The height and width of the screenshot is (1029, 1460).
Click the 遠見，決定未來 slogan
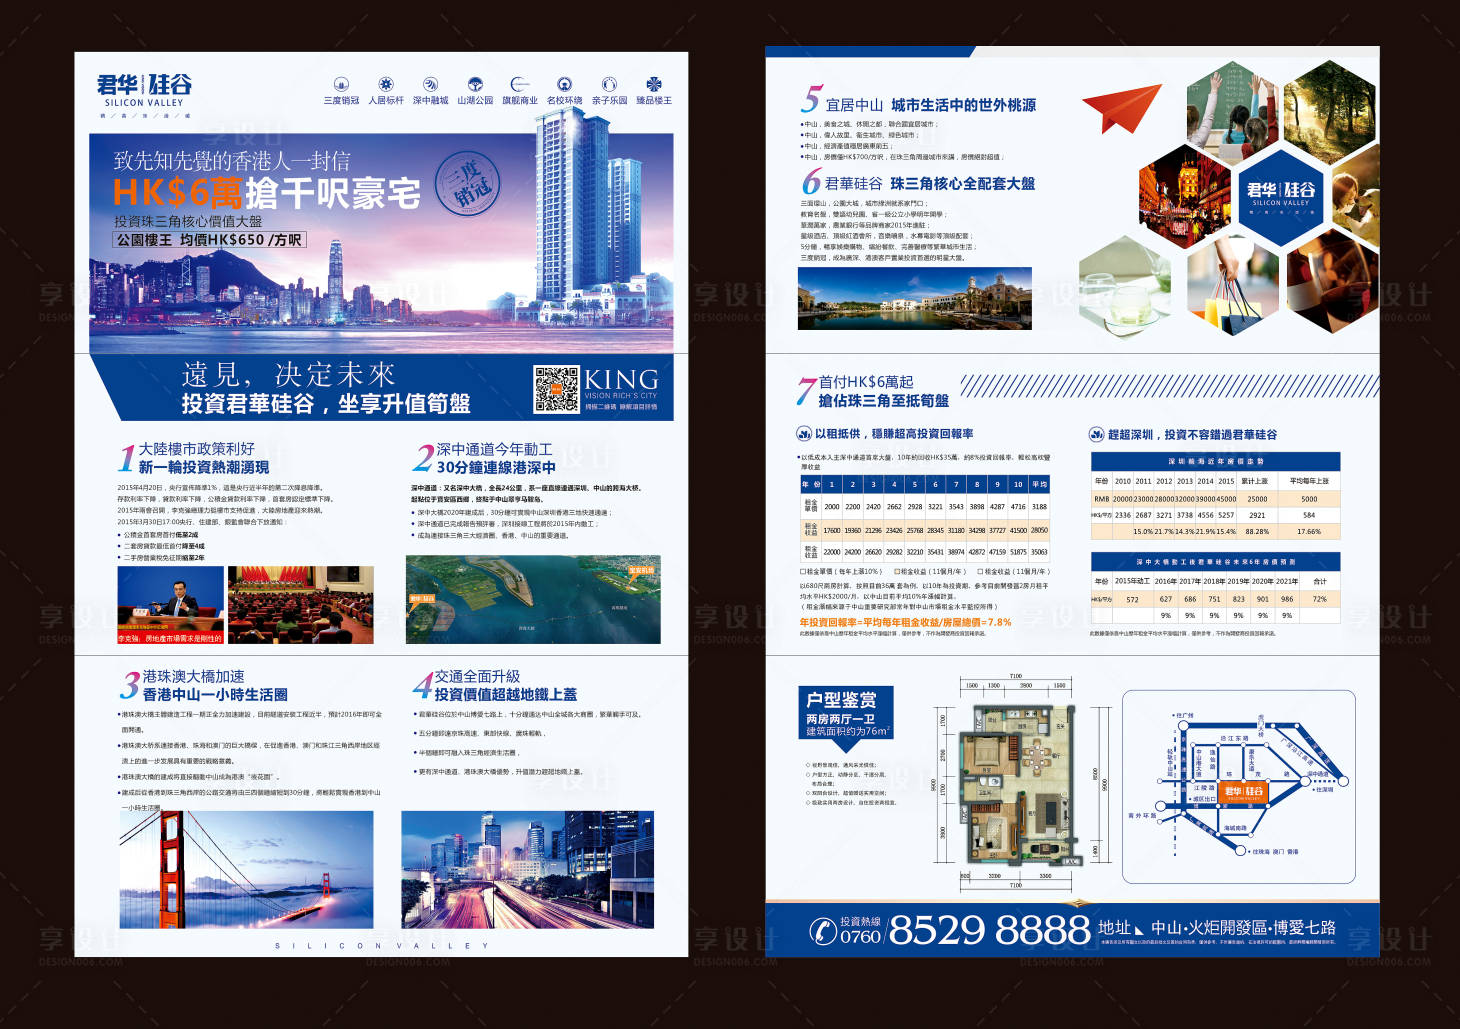coord(288,374)
